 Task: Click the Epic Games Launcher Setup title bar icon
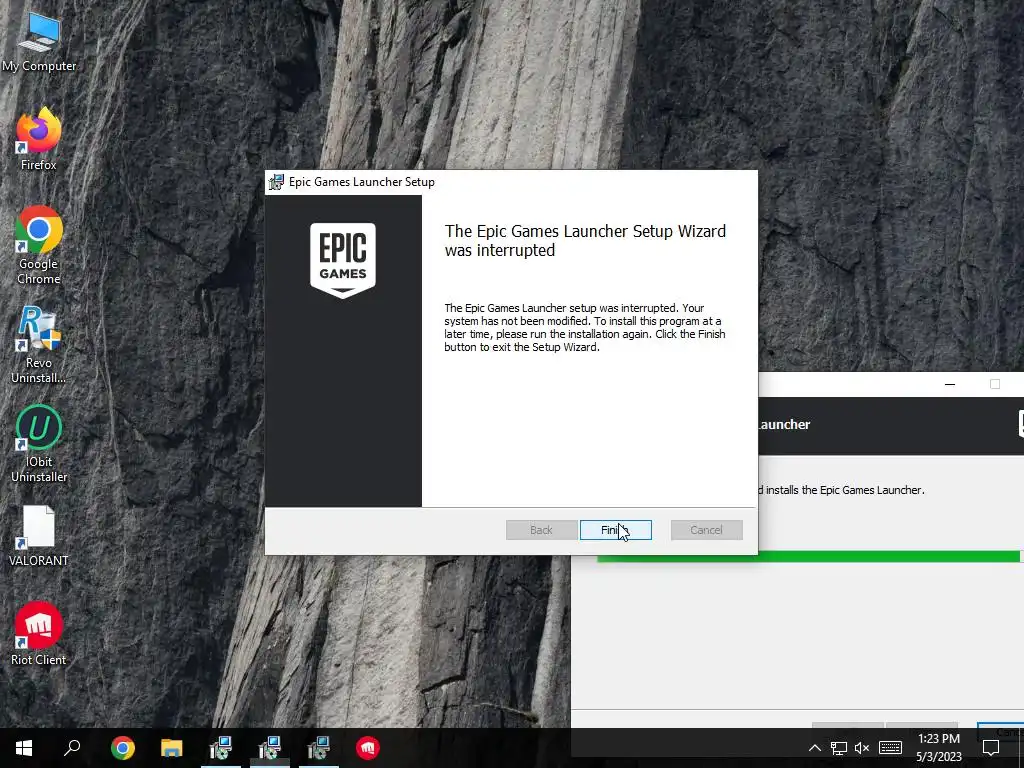coord(277,182)
